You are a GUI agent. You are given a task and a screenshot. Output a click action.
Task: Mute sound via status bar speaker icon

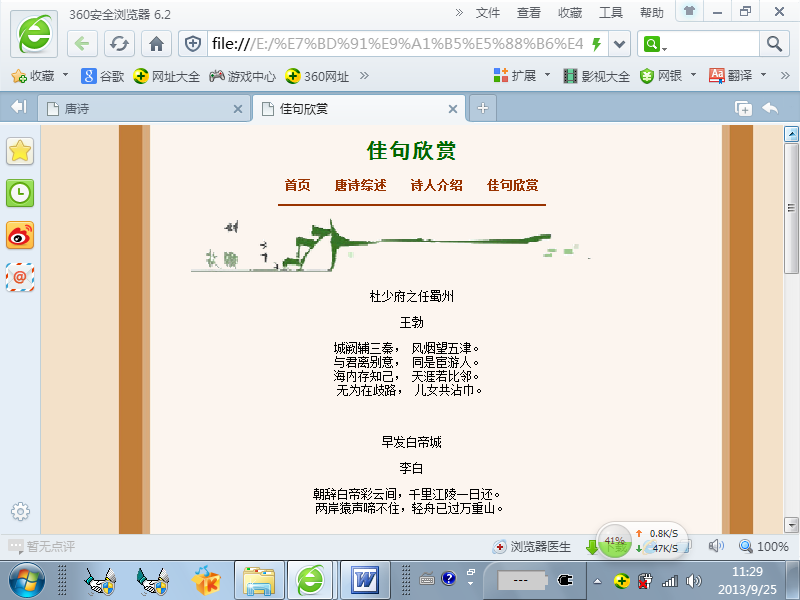(x=716, y=546)
